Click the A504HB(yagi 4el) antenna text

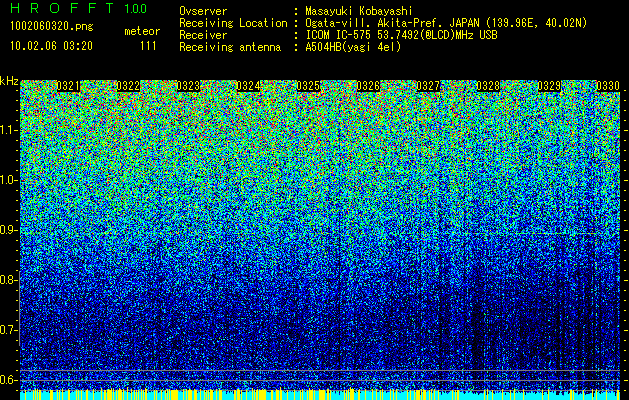tap(353, 47)
